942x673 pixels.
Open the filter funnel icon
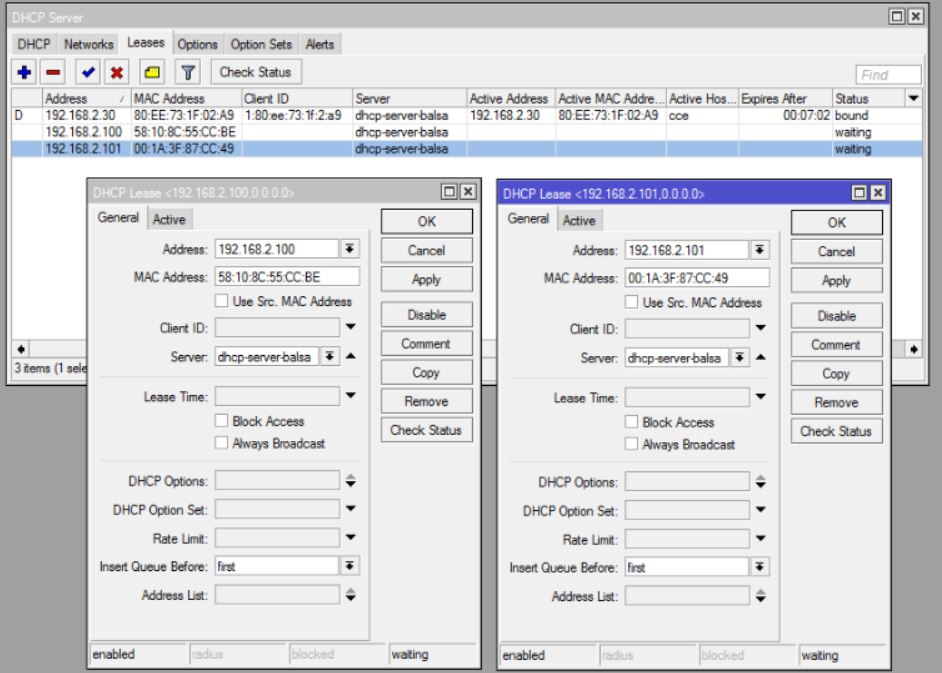coord(188,72)
